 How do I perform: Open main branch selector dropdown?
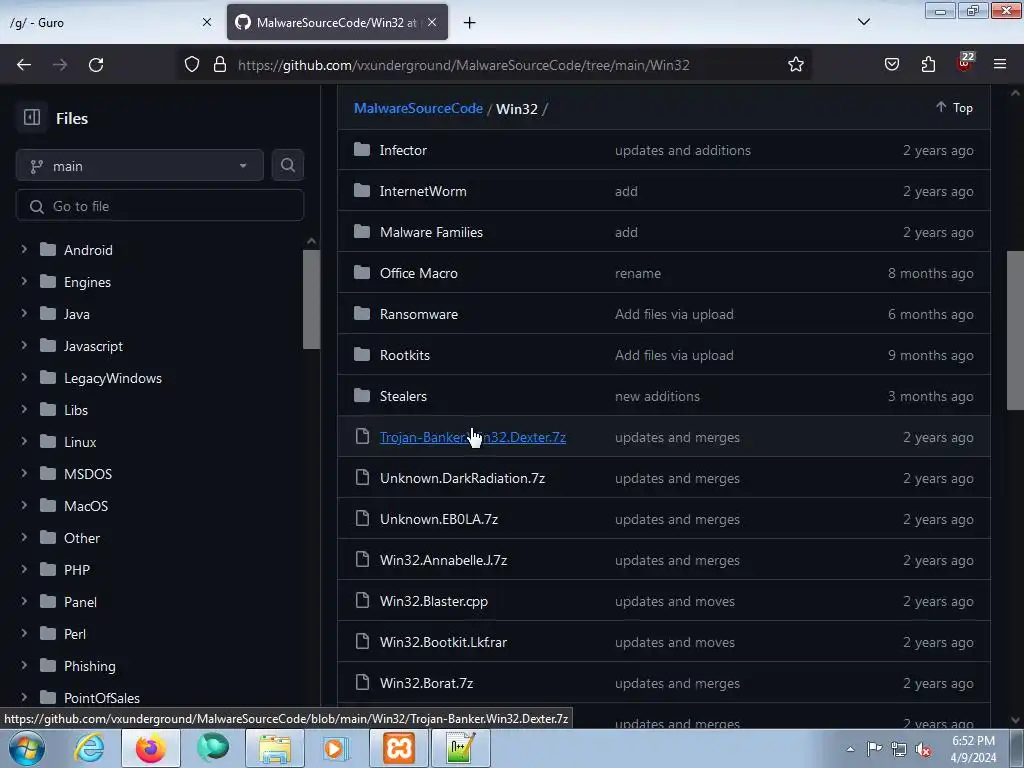click(x=140, y=166)
